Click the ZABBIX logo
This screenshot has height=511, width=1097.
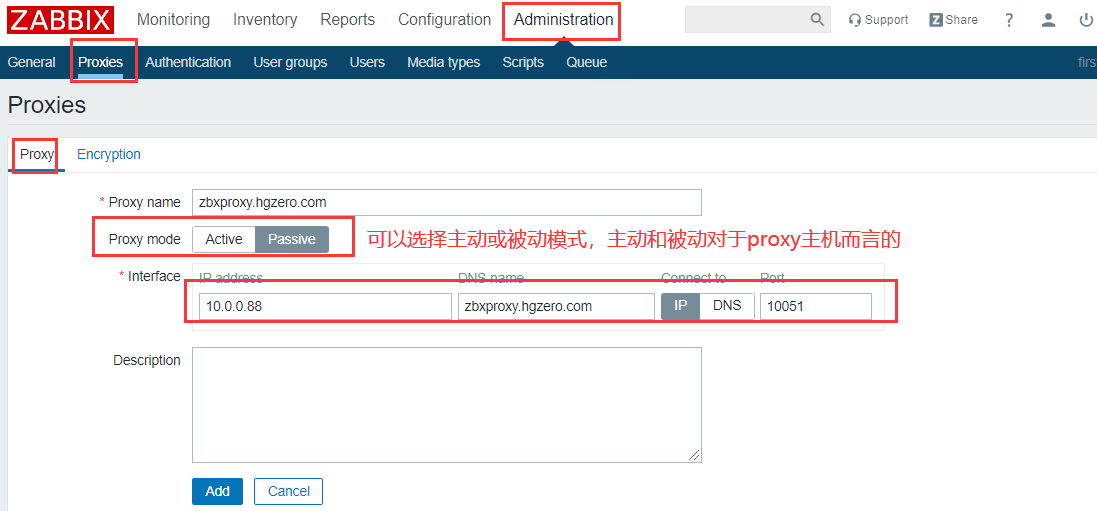click(60, 20)
